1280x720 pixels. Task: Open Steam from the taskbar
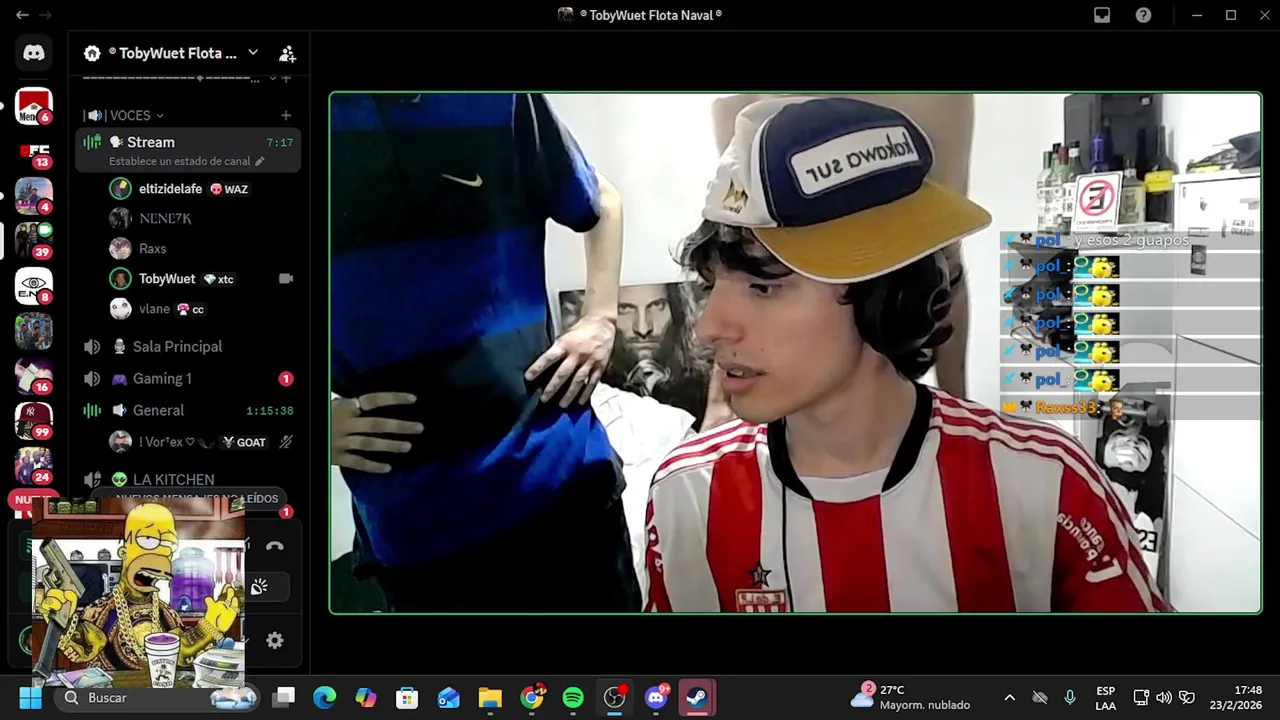(697, 698)
